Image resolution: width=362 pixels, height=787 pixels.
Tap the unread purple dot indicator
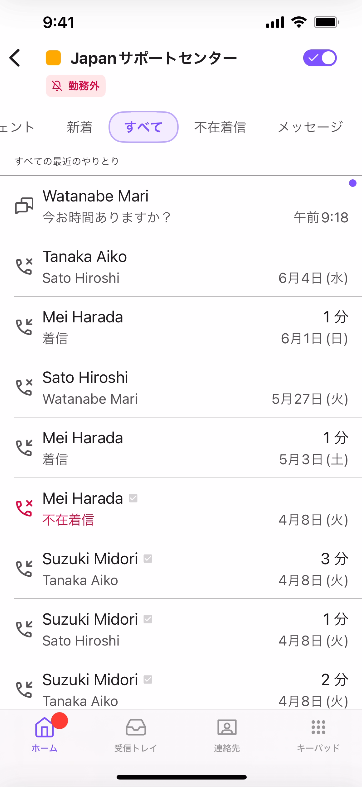pos(352,183)
